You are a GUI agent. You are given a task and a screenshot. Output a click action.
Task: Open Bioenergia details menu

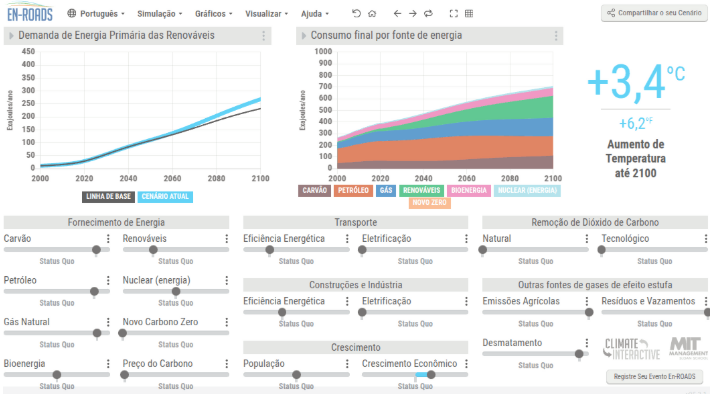pyautogui.click(x=108, y=364)
